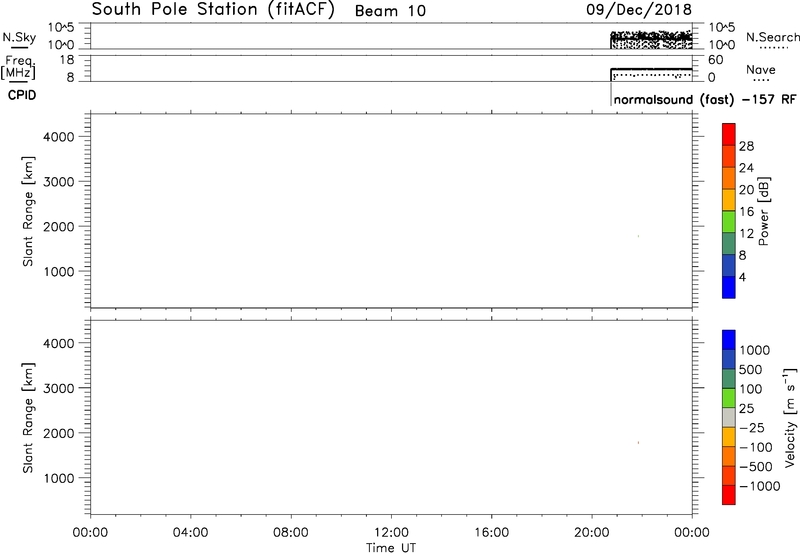
Task: Click '4000' on power panel range axis
Action: click(59, 137)
